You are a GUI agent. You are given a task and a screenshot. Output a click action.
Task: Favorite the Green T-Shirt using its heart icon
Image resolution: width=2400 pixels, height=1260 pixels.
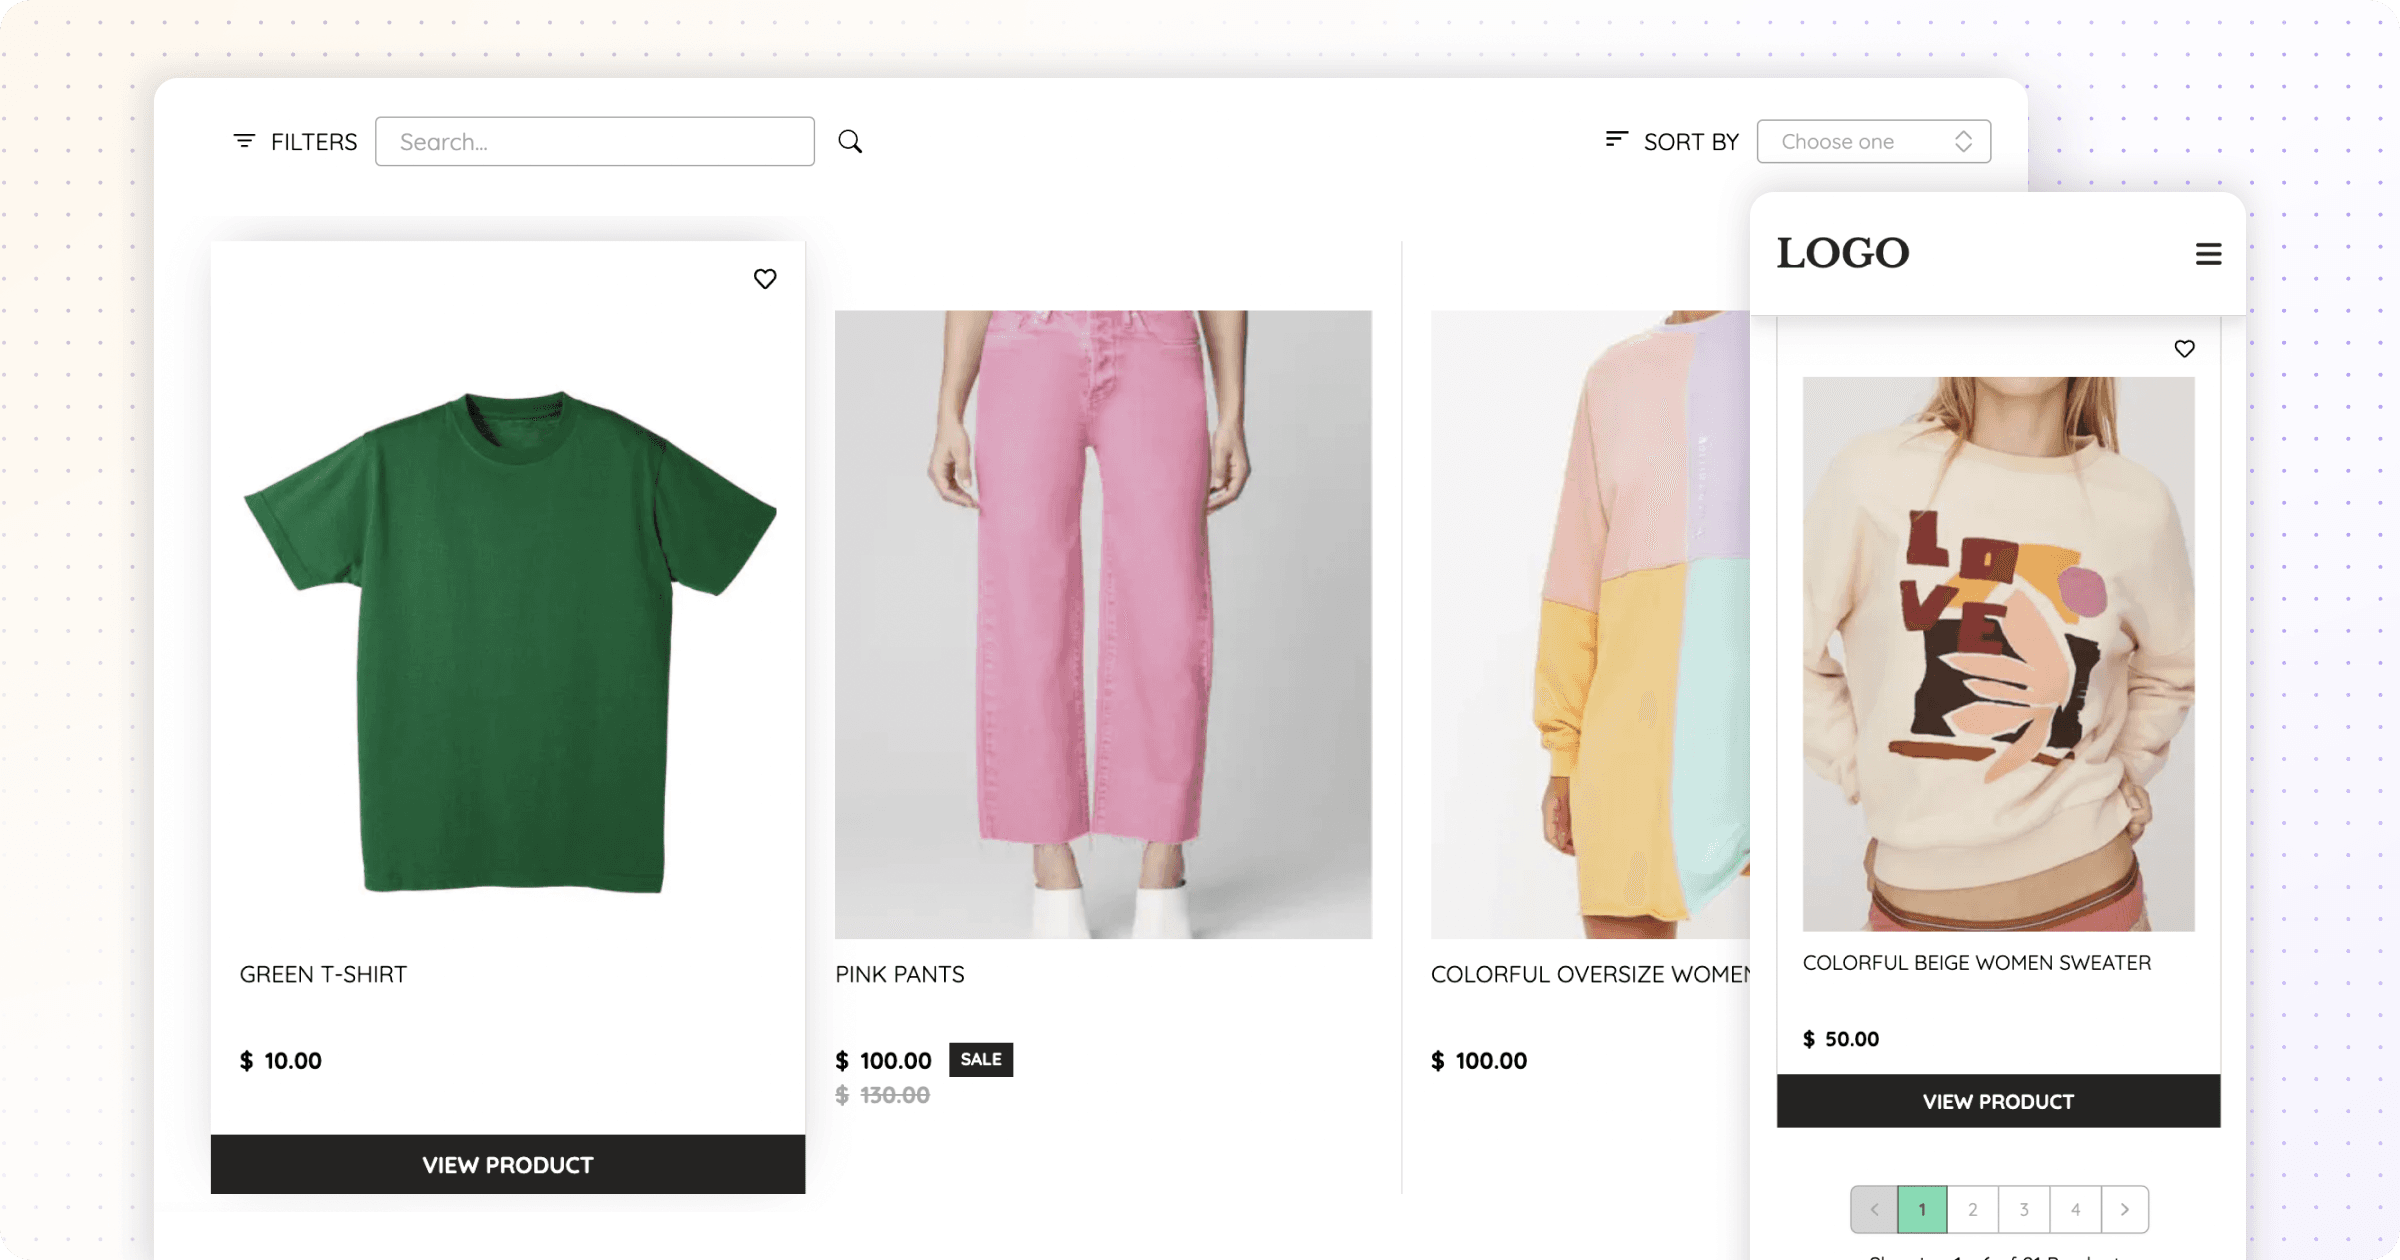pyautogui.click(x=765, y=278)
